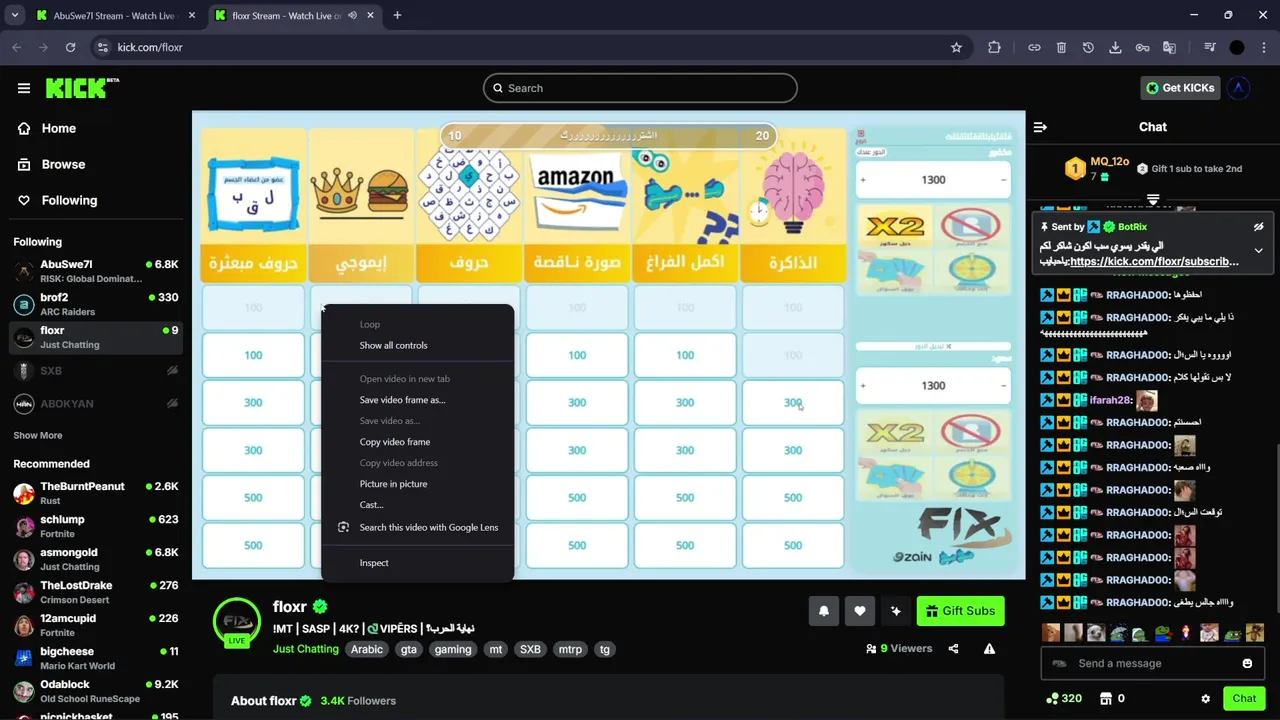Click the translate extension icon
Viewport: 1280px width, 720px height.
(x=1169, y=47)
